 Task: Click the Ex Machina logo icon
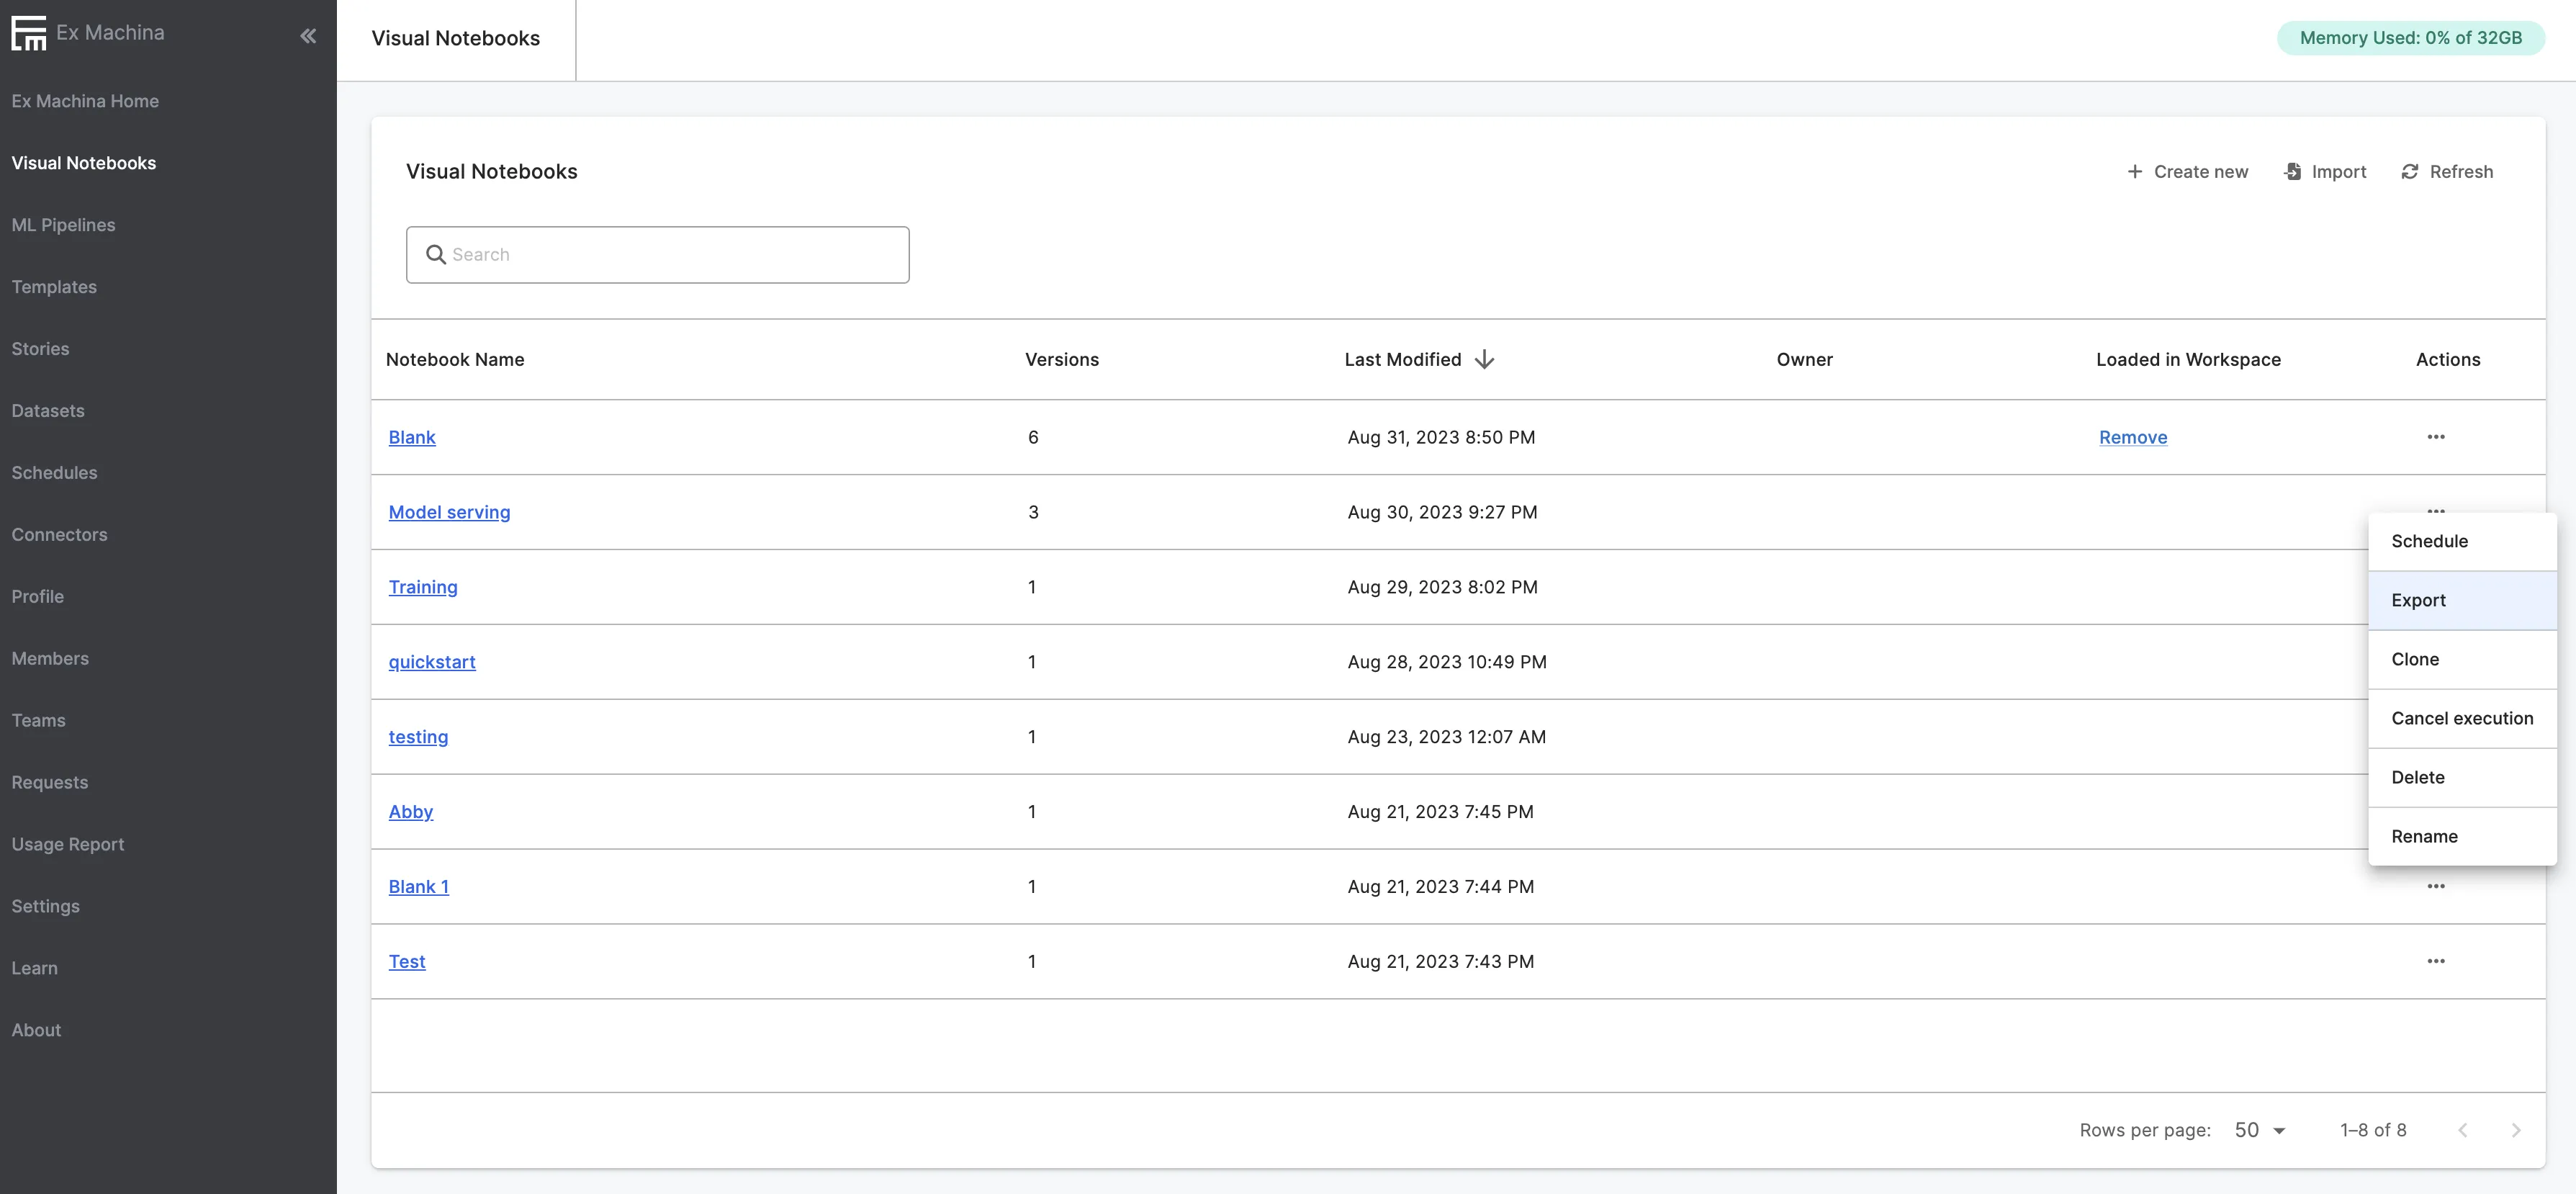coord(29,33)
